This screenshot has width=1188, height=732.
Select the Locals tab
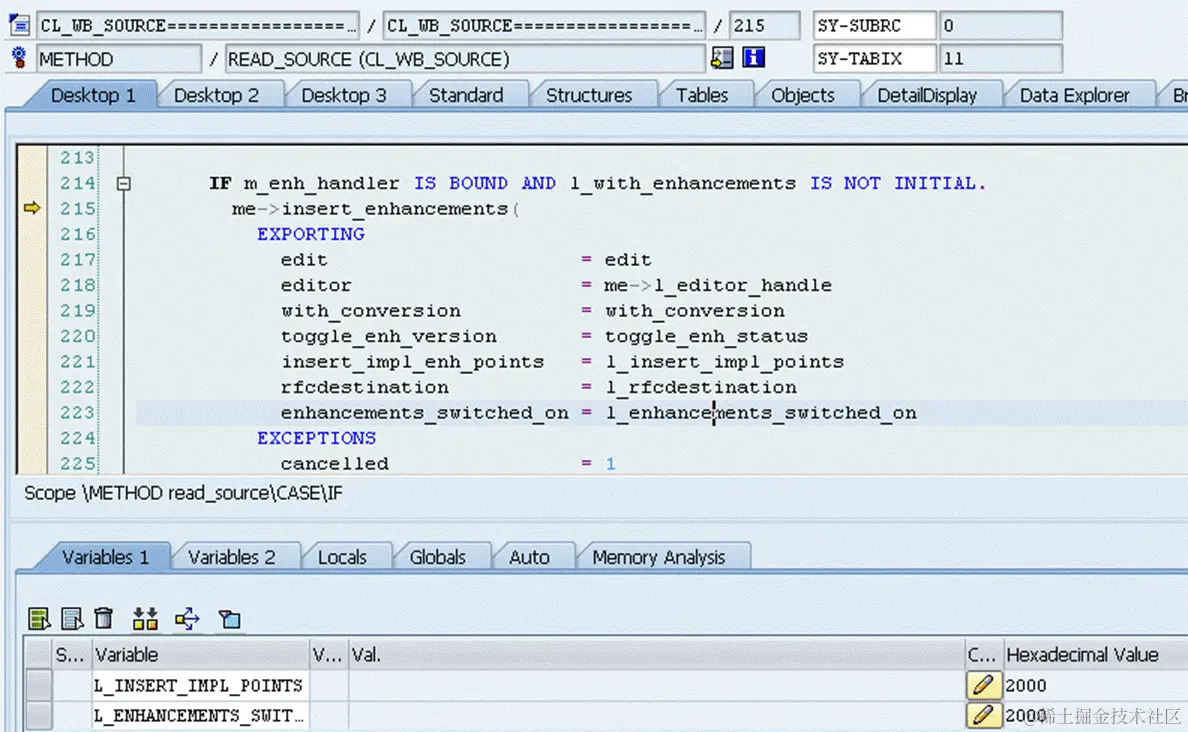pyautogui.click(x=342, y=558)
